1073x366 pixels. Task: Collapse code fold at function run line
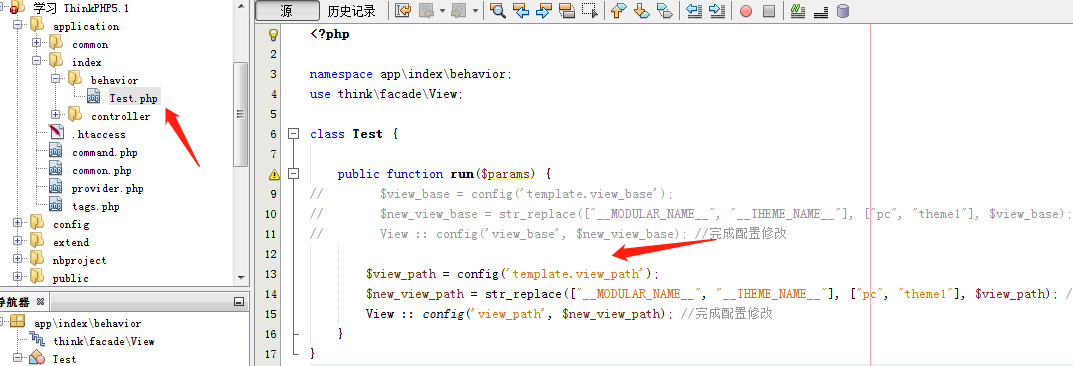click(294, 174)
